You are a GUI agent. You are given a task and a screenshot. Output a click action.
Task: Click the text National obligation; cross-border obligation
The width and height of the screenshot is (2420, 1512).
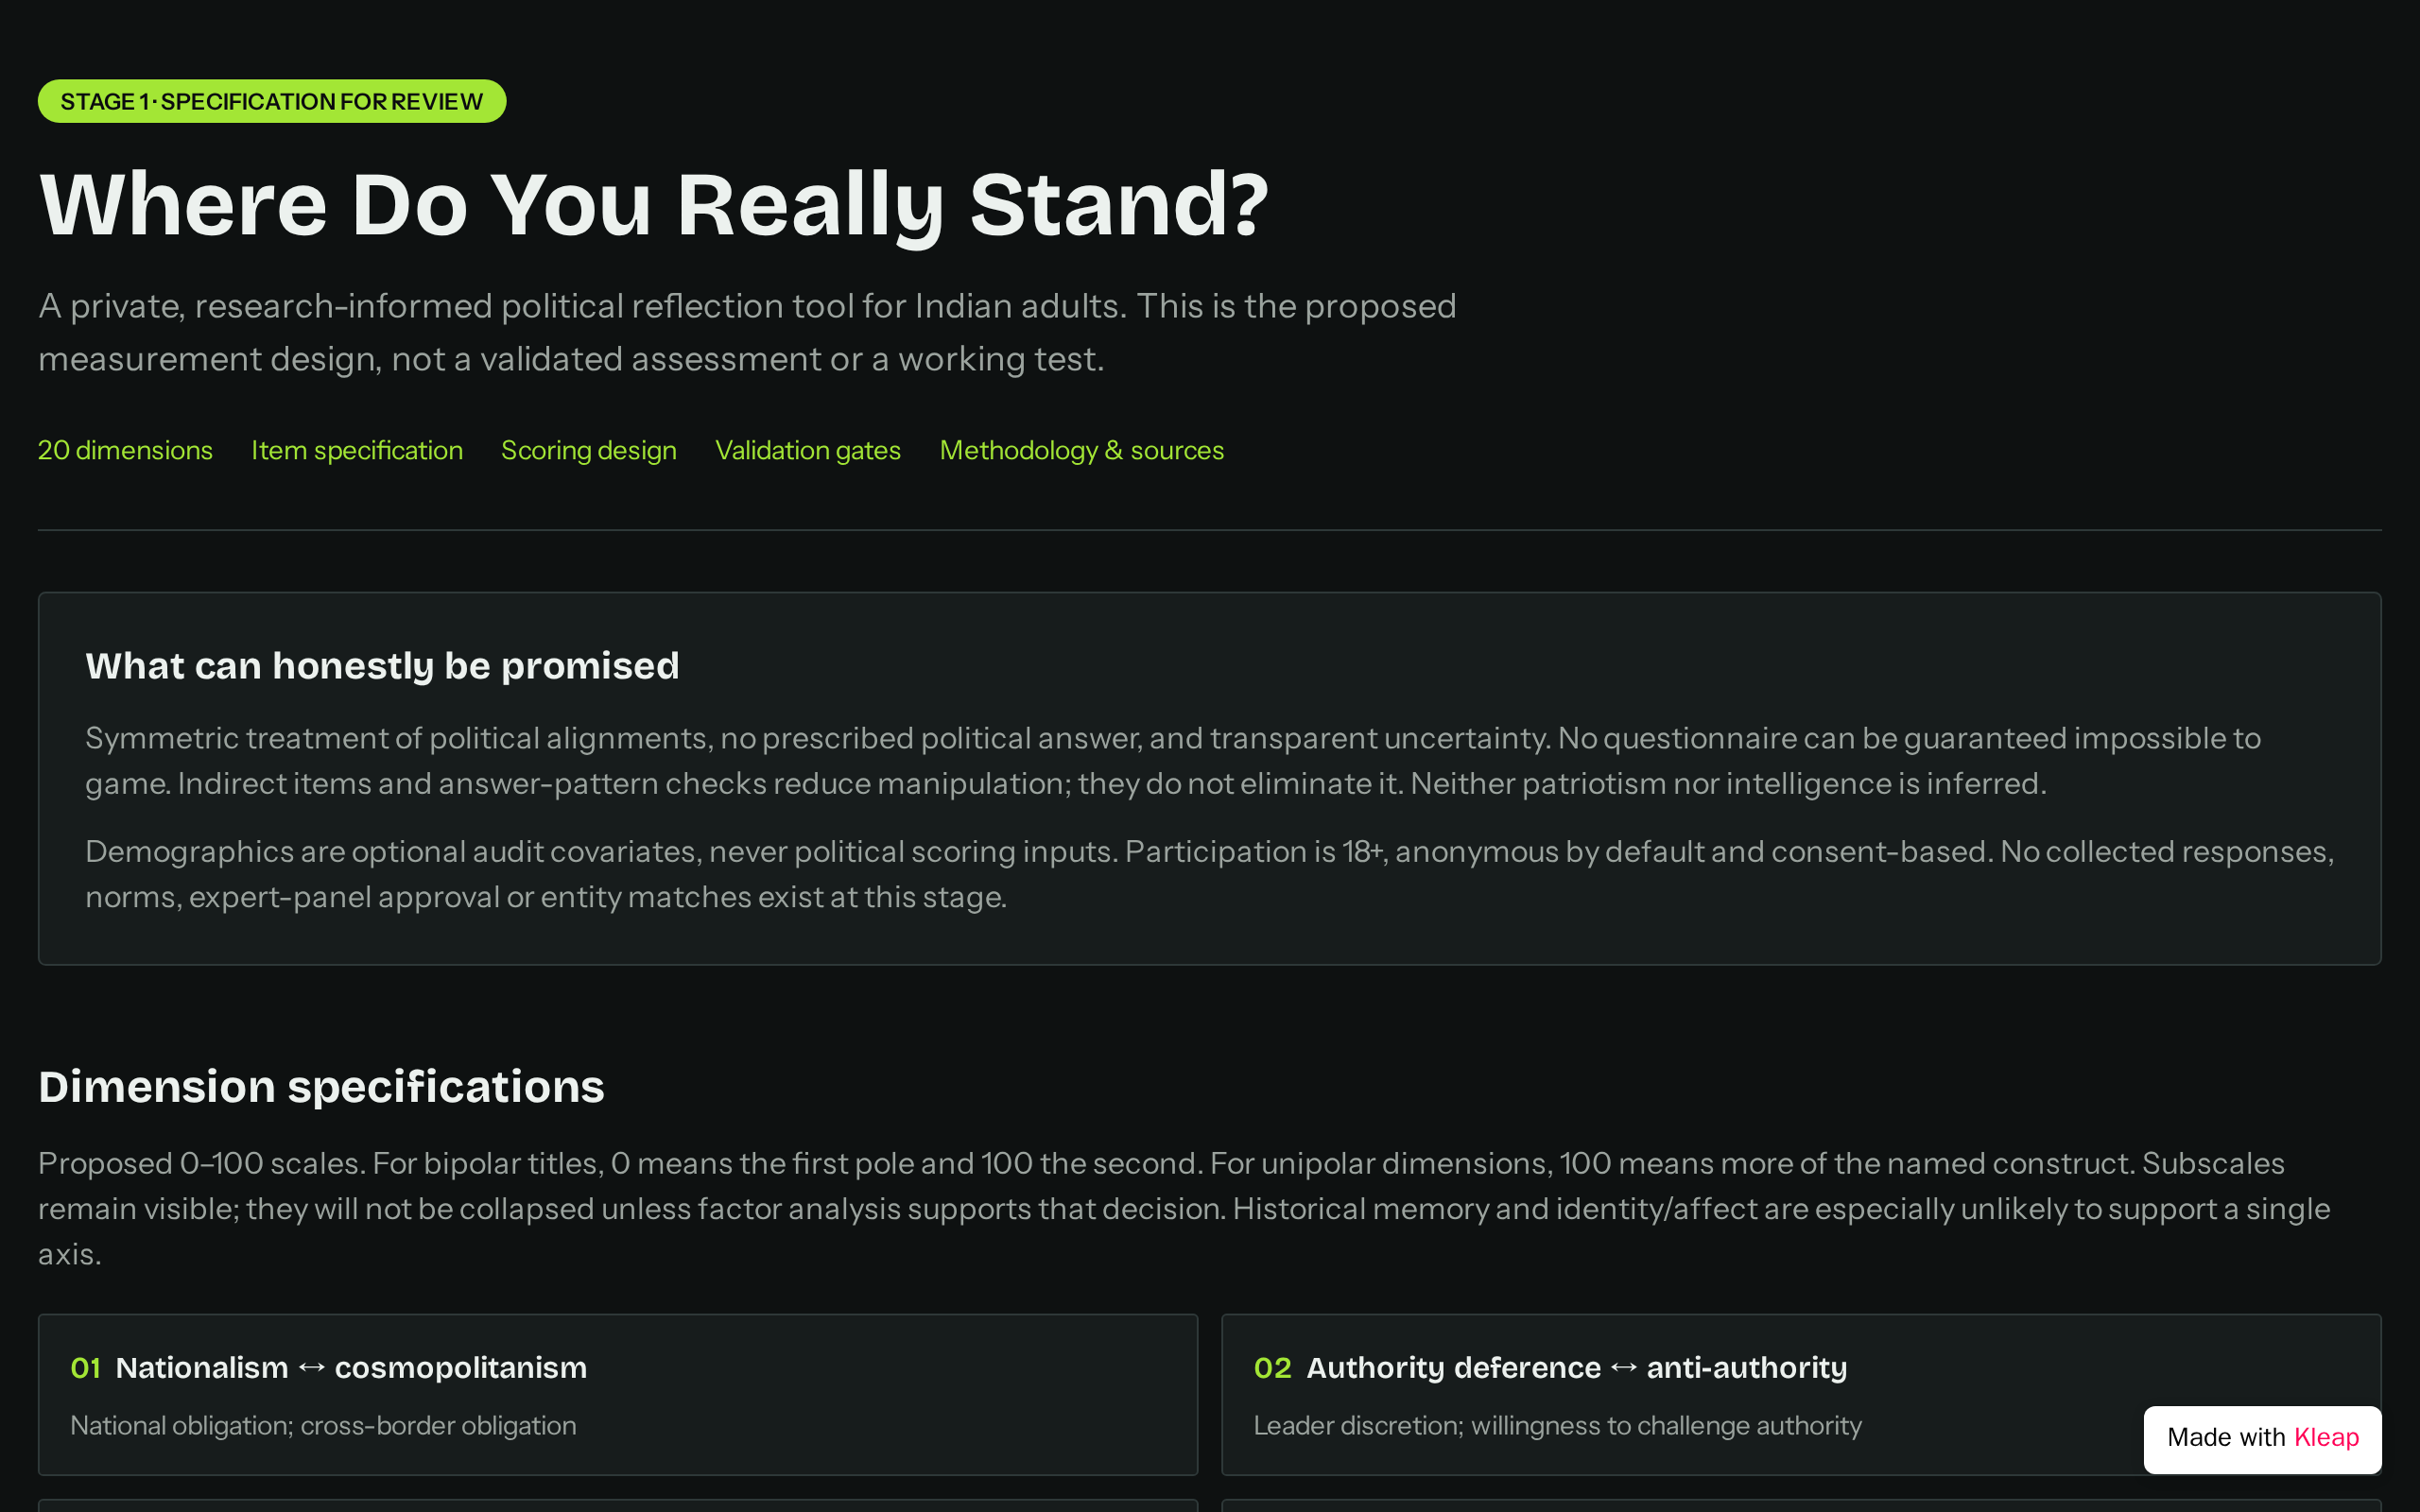[323, 1425]
